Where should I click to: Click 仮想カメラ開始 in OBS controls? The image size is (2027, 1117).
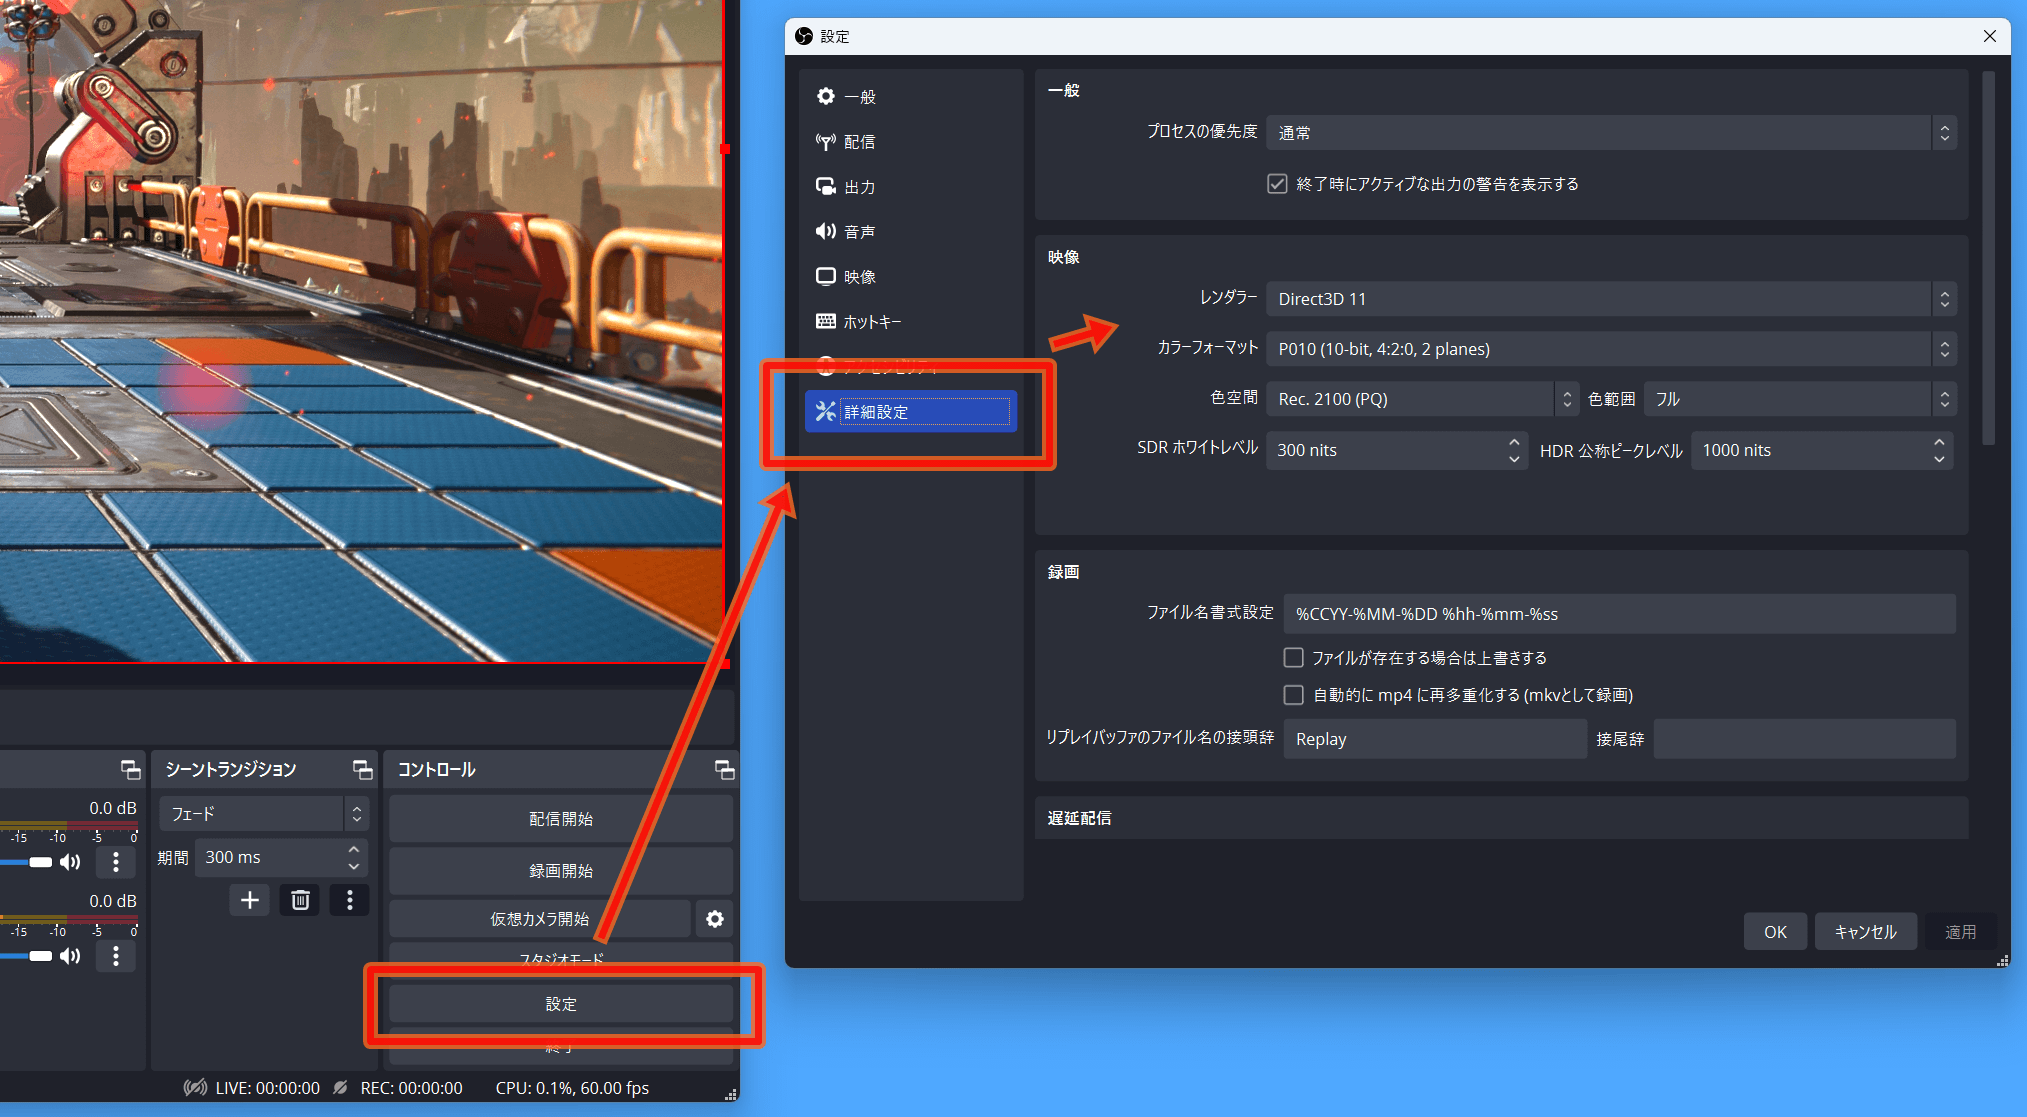tap(540, 919)
